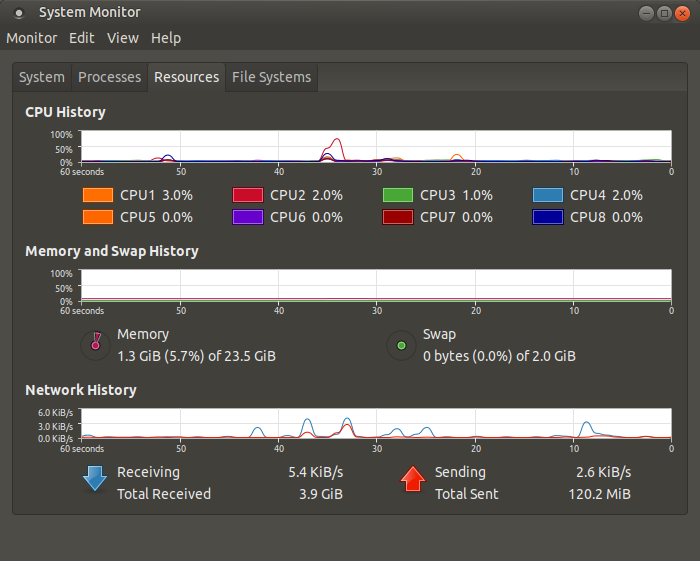Open the Edit menu
The height and width of the screenshot is (561, 700).
coord(82,38)
